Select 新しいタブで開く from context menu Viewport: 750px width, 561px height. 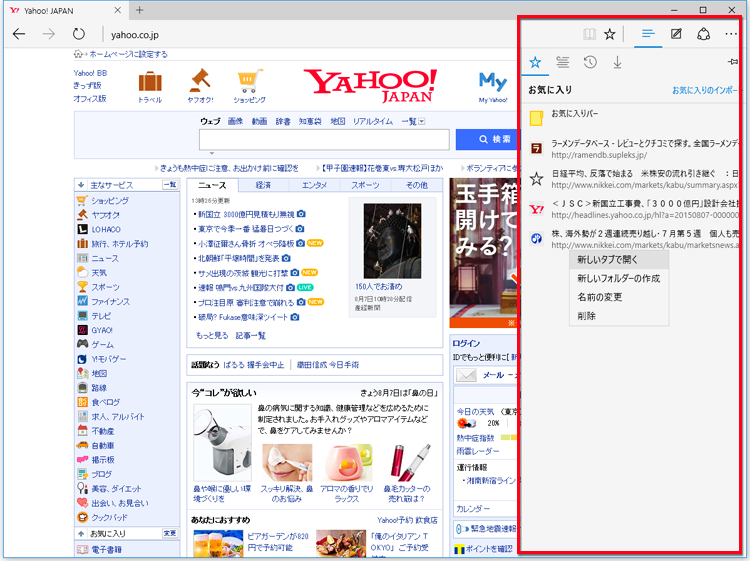click(607, 259)
